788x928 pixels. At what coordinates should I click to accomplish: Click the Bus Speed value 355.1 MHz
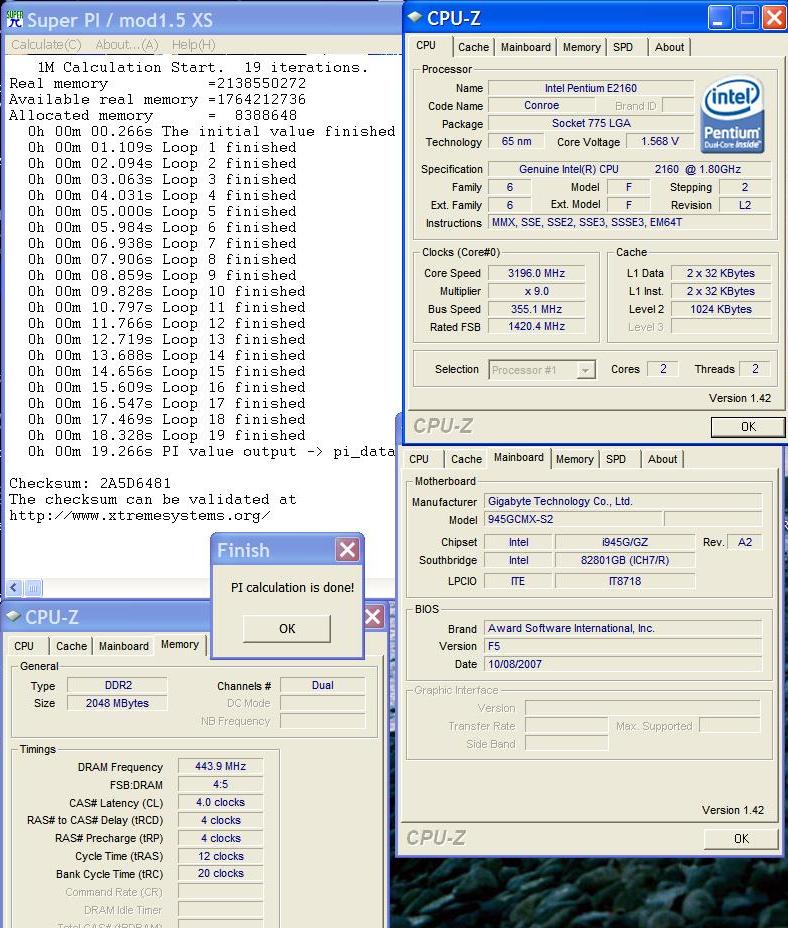pos(536,309)
